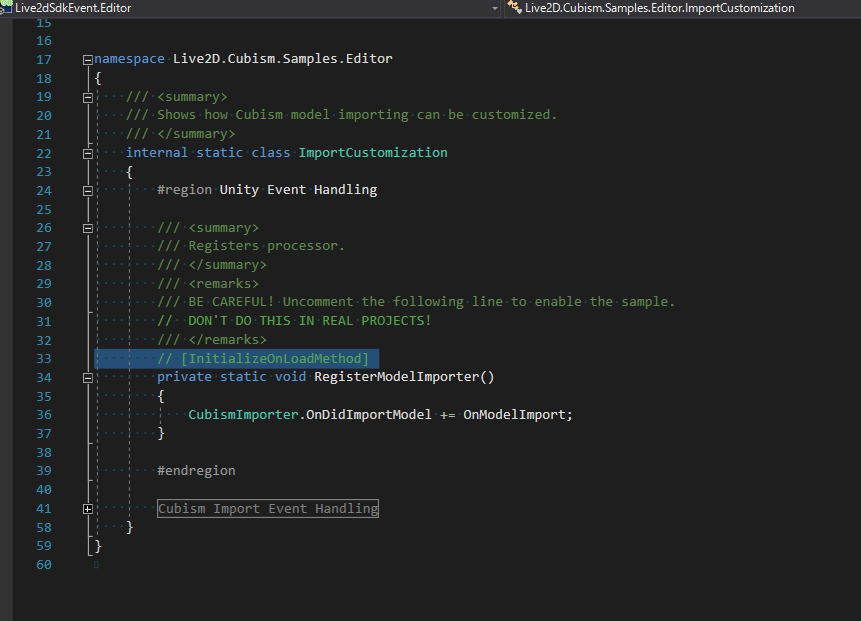Collapse the summary comment on line 19
This screenshot has width=861, height=621.
point(88,98)
